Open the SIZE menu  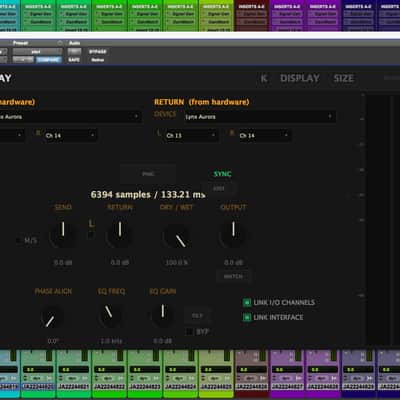click(x=344, y=78)
